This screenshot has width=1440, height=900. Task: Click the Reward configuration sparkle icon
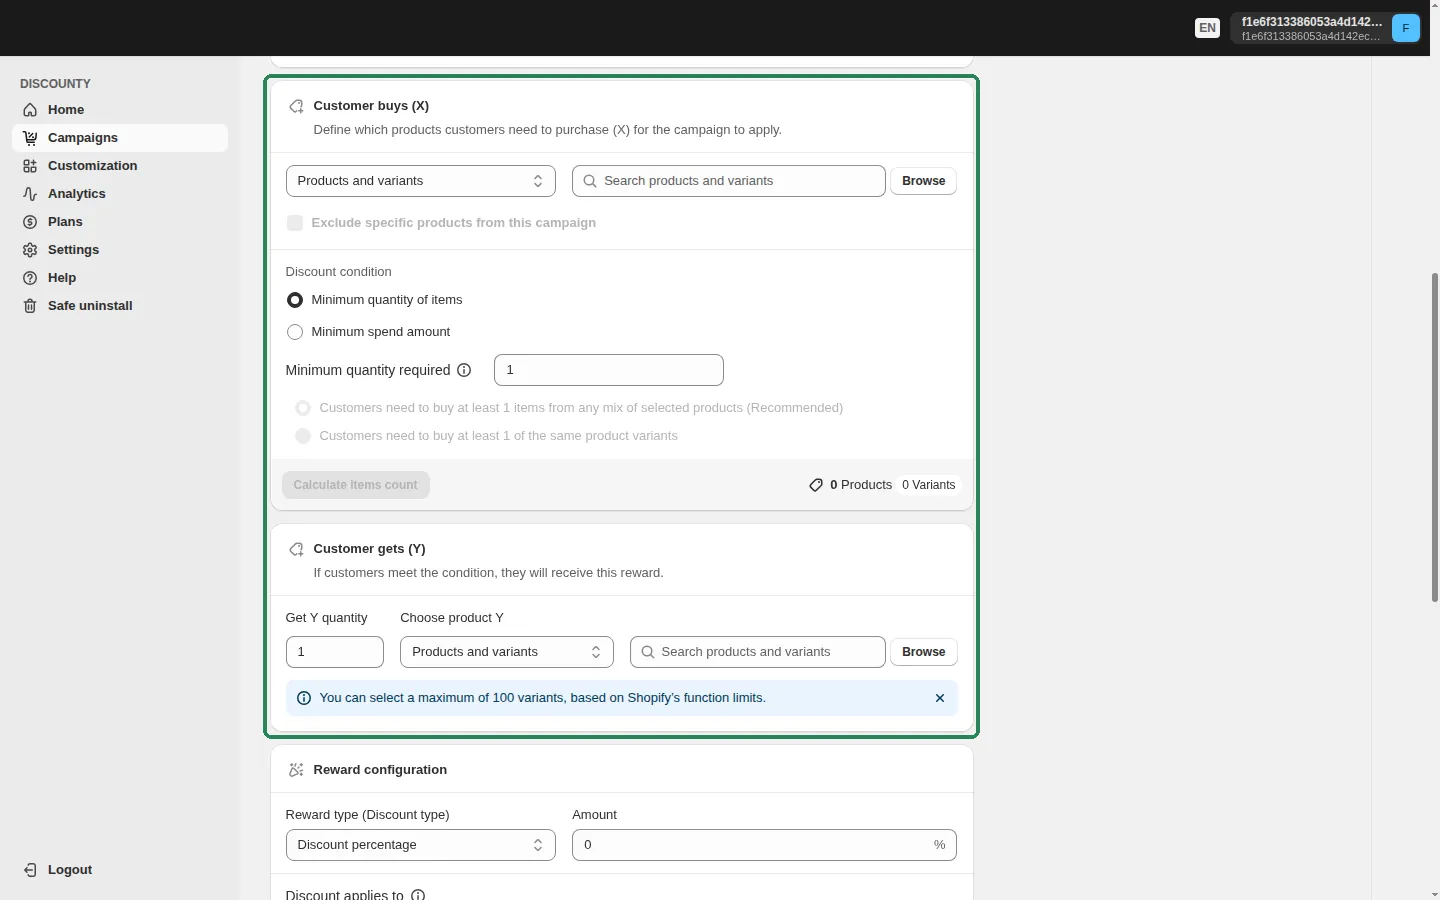[296, 770]
